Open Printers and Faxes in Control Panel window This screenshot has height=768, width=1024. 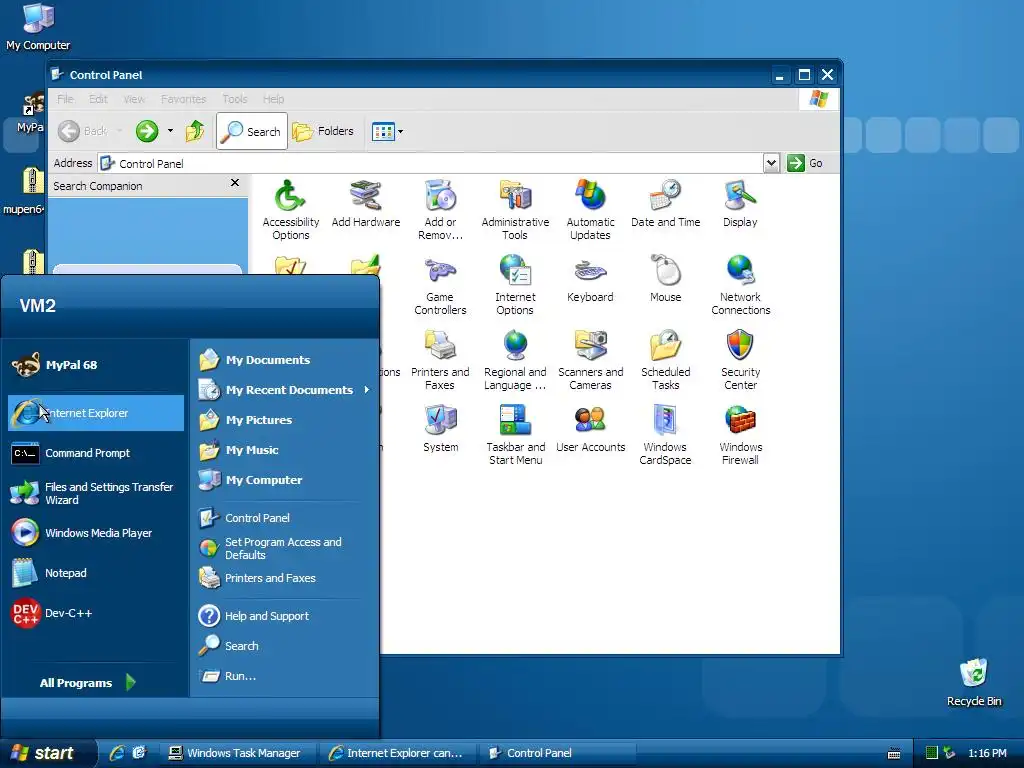click(440, 360)
